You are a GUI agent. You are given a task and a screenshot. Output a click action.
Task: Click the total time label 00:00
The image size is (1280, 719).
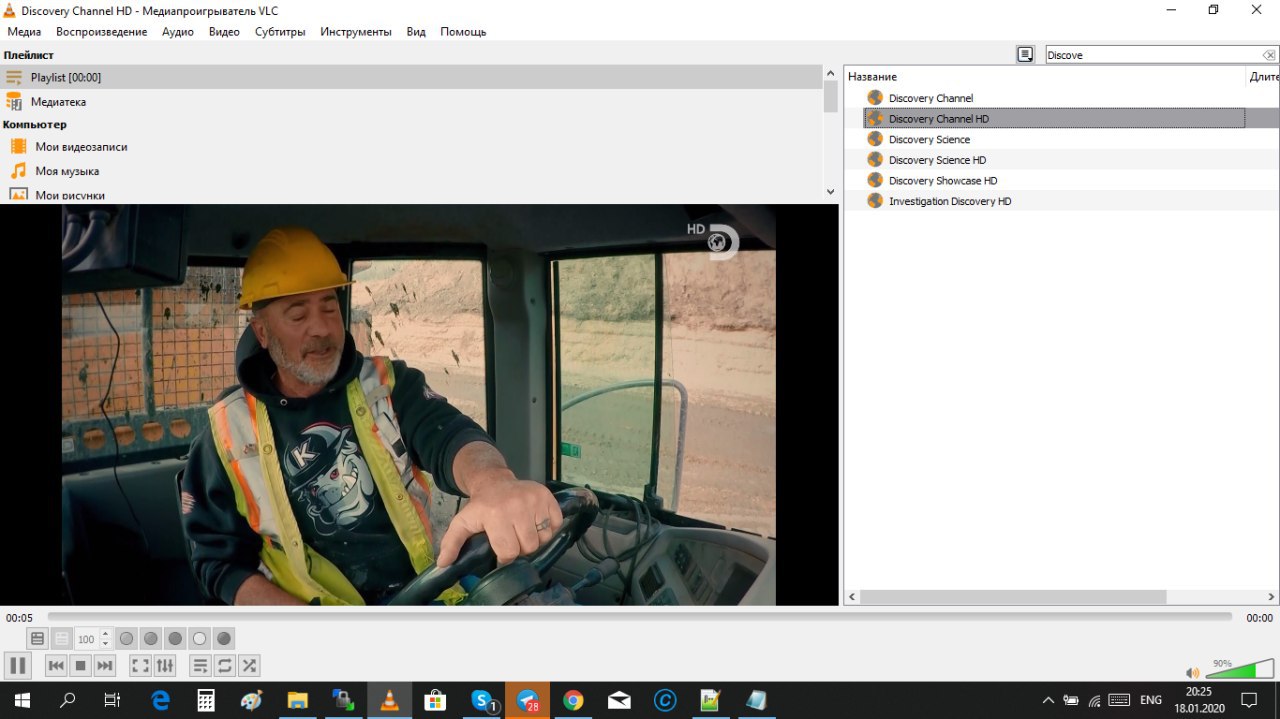click(x=1259, y=618)
